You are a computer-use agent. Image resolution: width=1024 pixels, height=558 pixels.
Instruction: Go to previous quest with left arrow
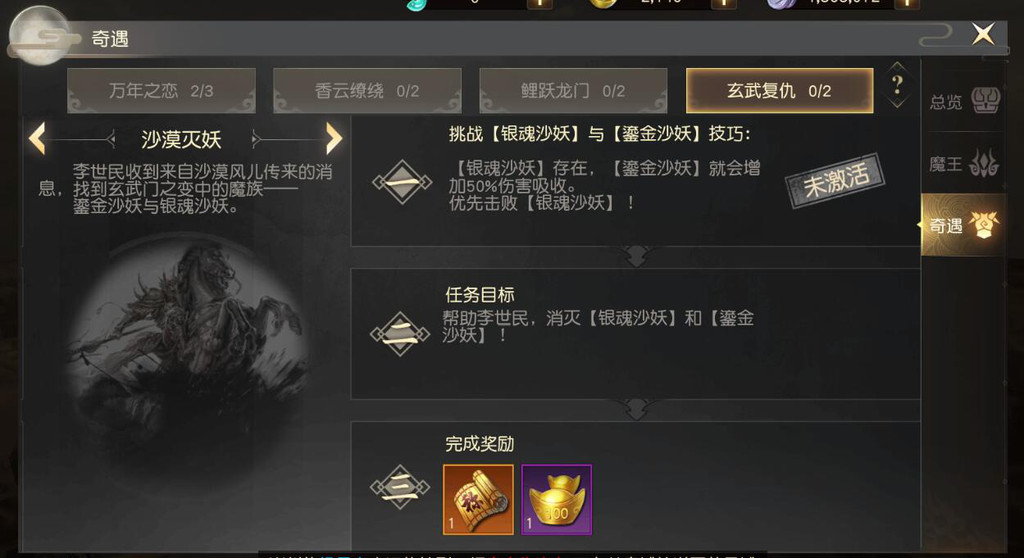click(37, 139)
